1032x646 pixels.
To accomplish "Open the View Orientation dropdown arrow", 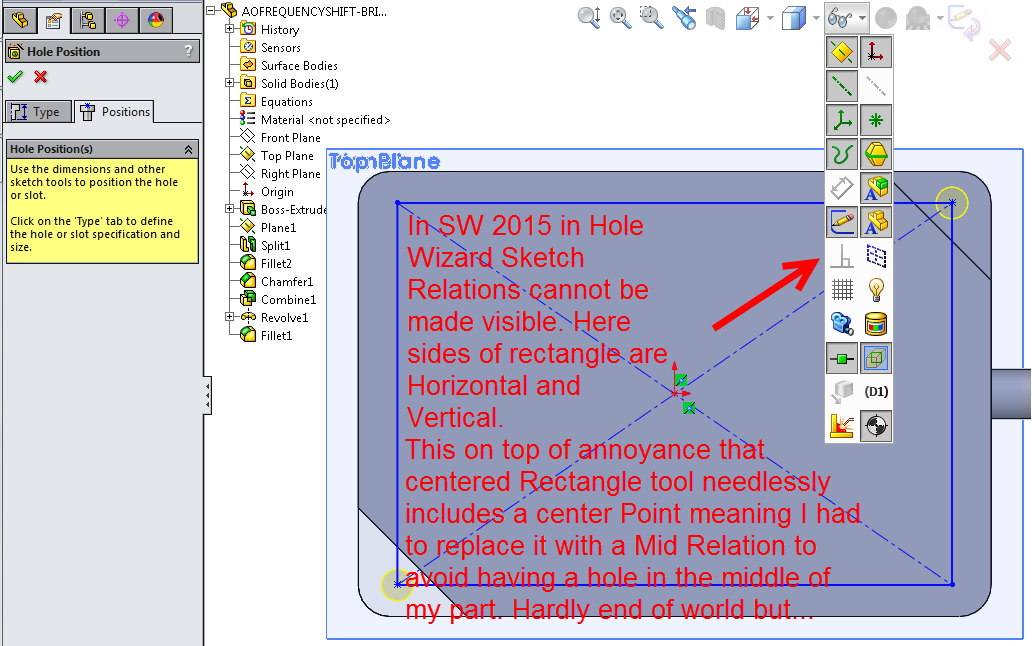I will point(770,18).
